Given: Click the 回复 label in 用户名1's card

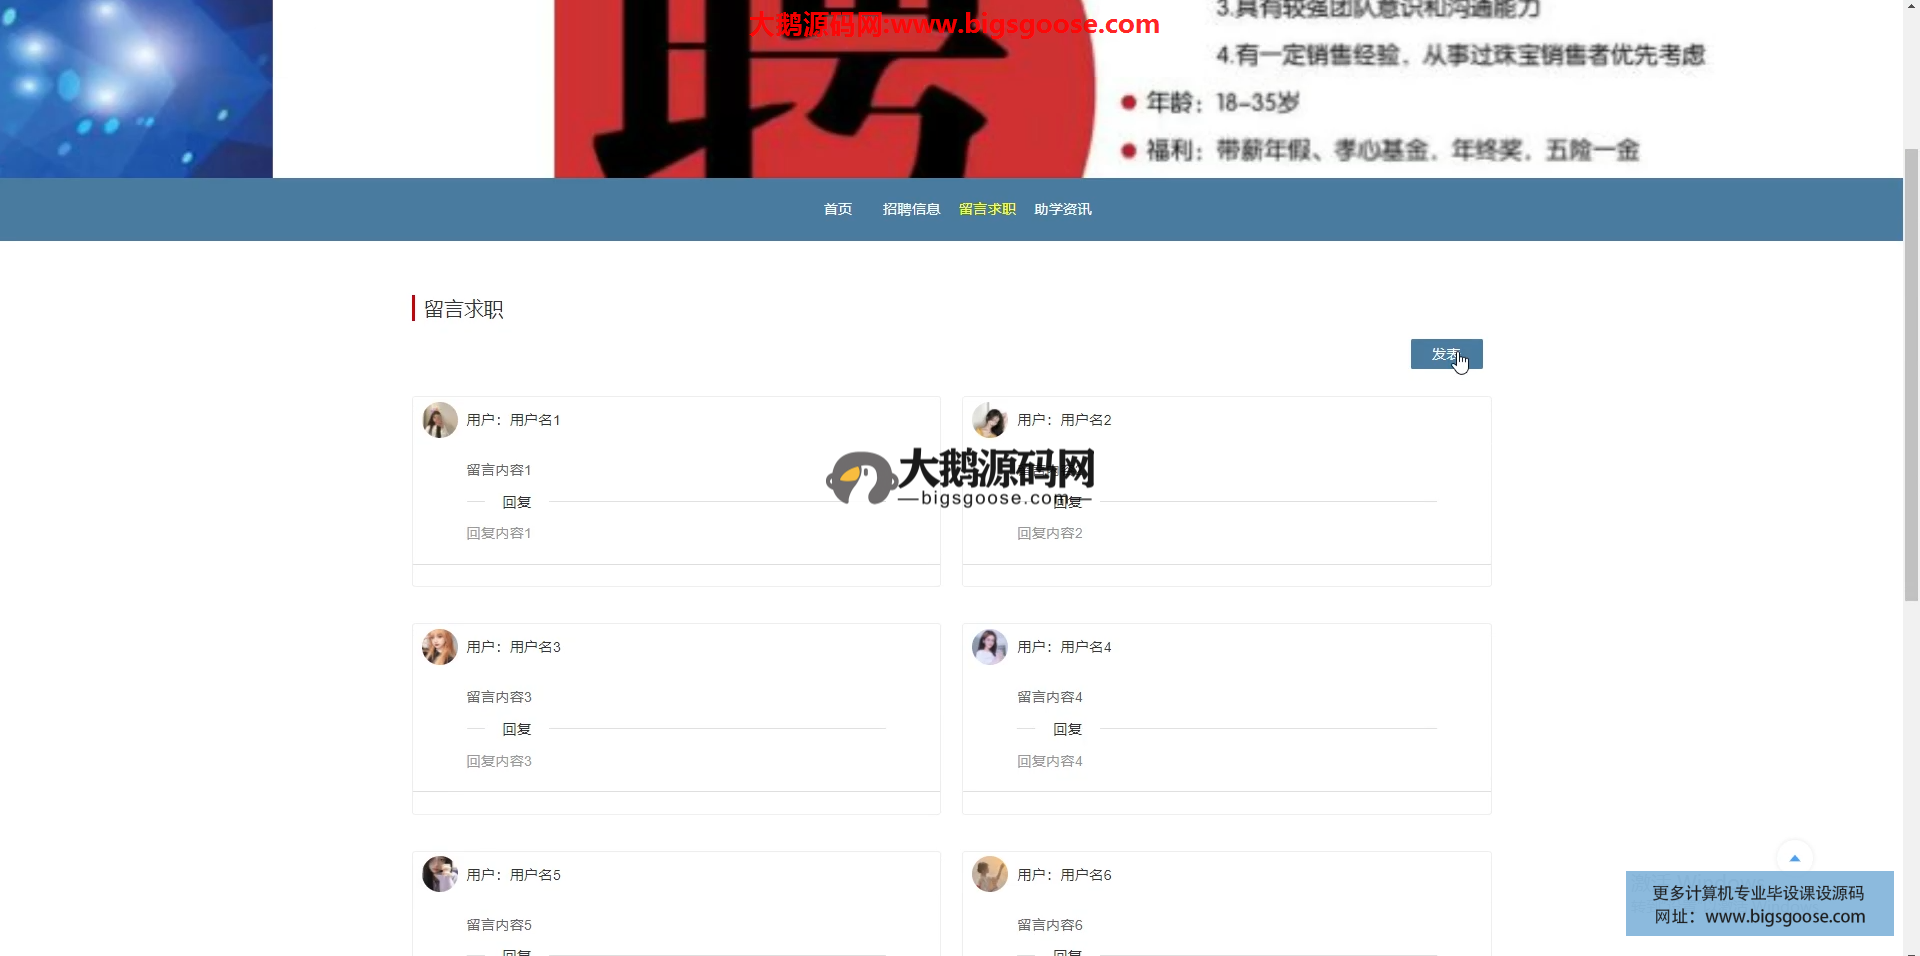Looking at the screenshot, I should 517,502.
